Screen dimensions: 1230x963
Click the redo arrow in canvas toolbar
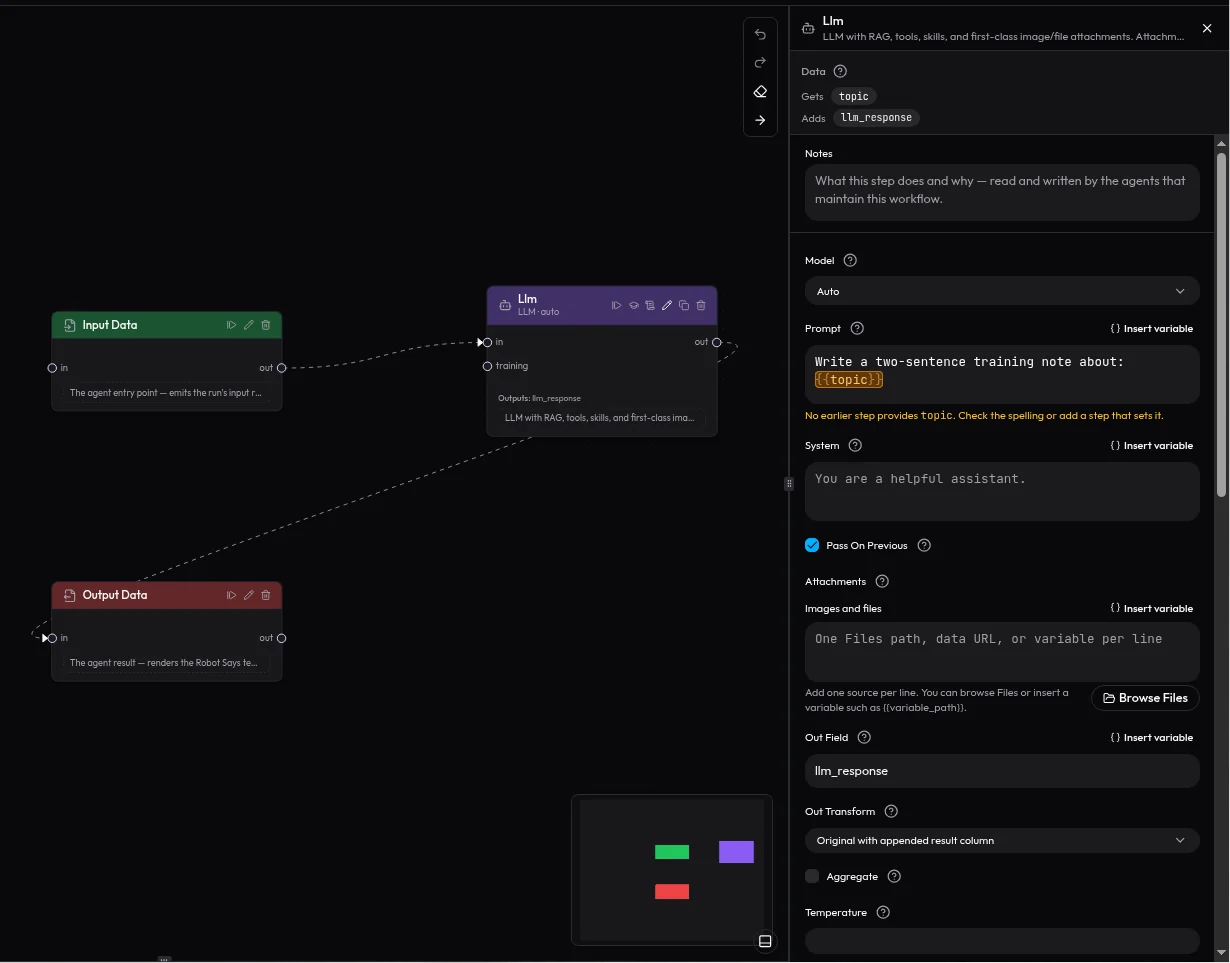(760, 63)
